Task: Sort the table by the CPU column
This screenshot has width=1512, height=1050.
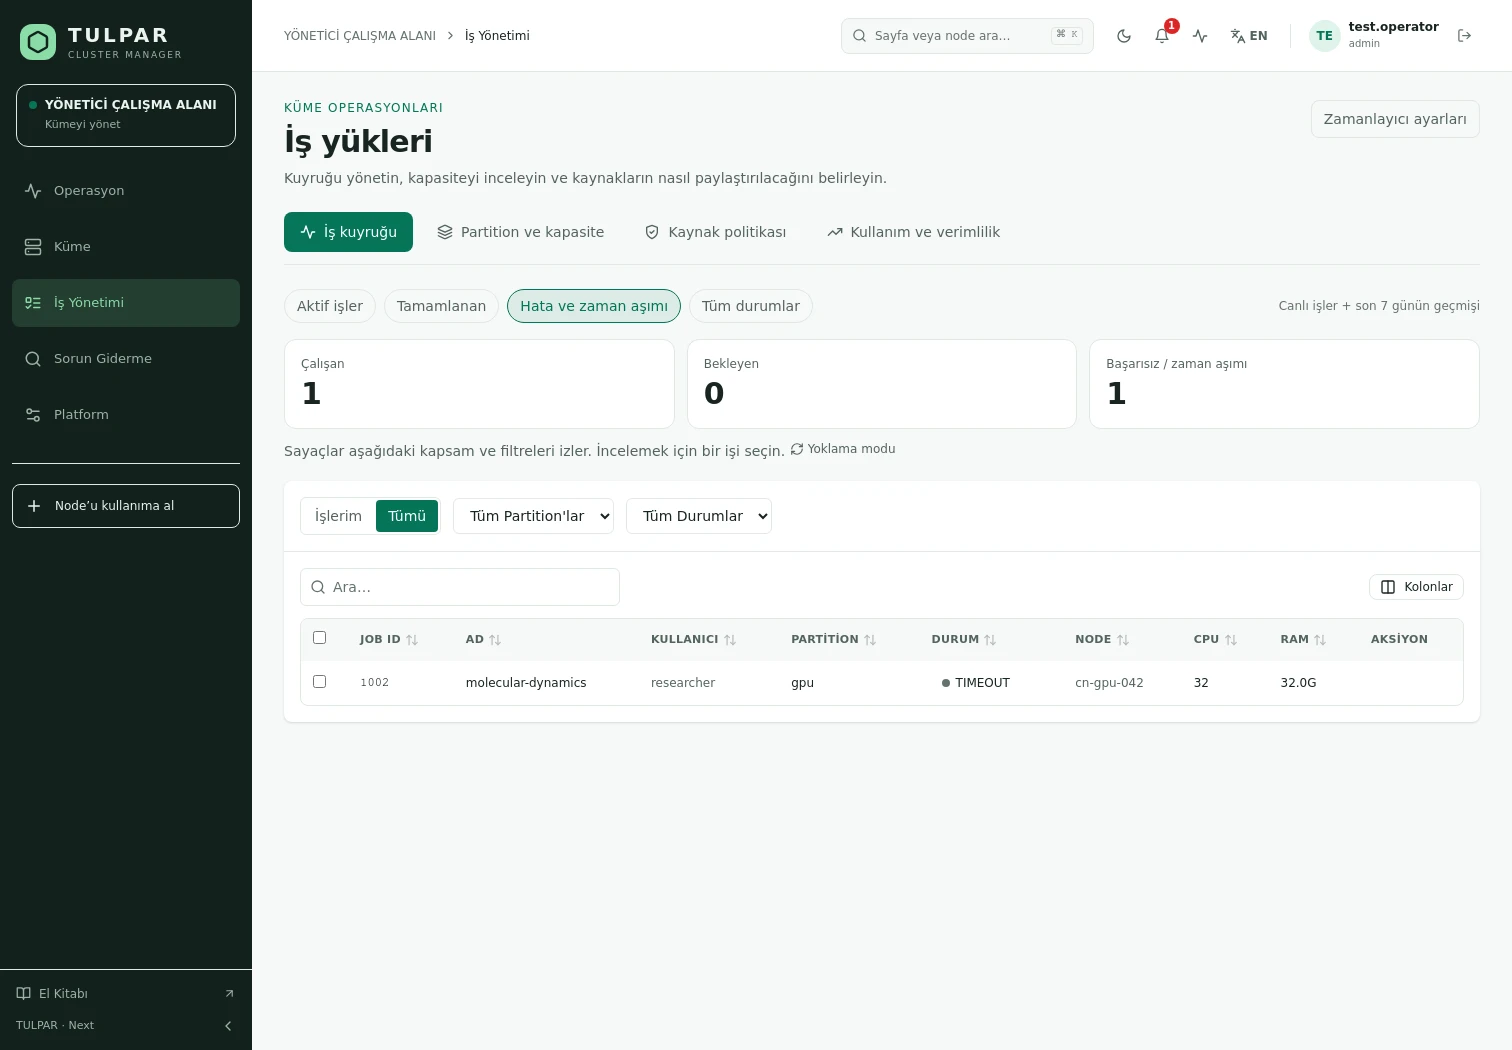Action: [1215, 640]
